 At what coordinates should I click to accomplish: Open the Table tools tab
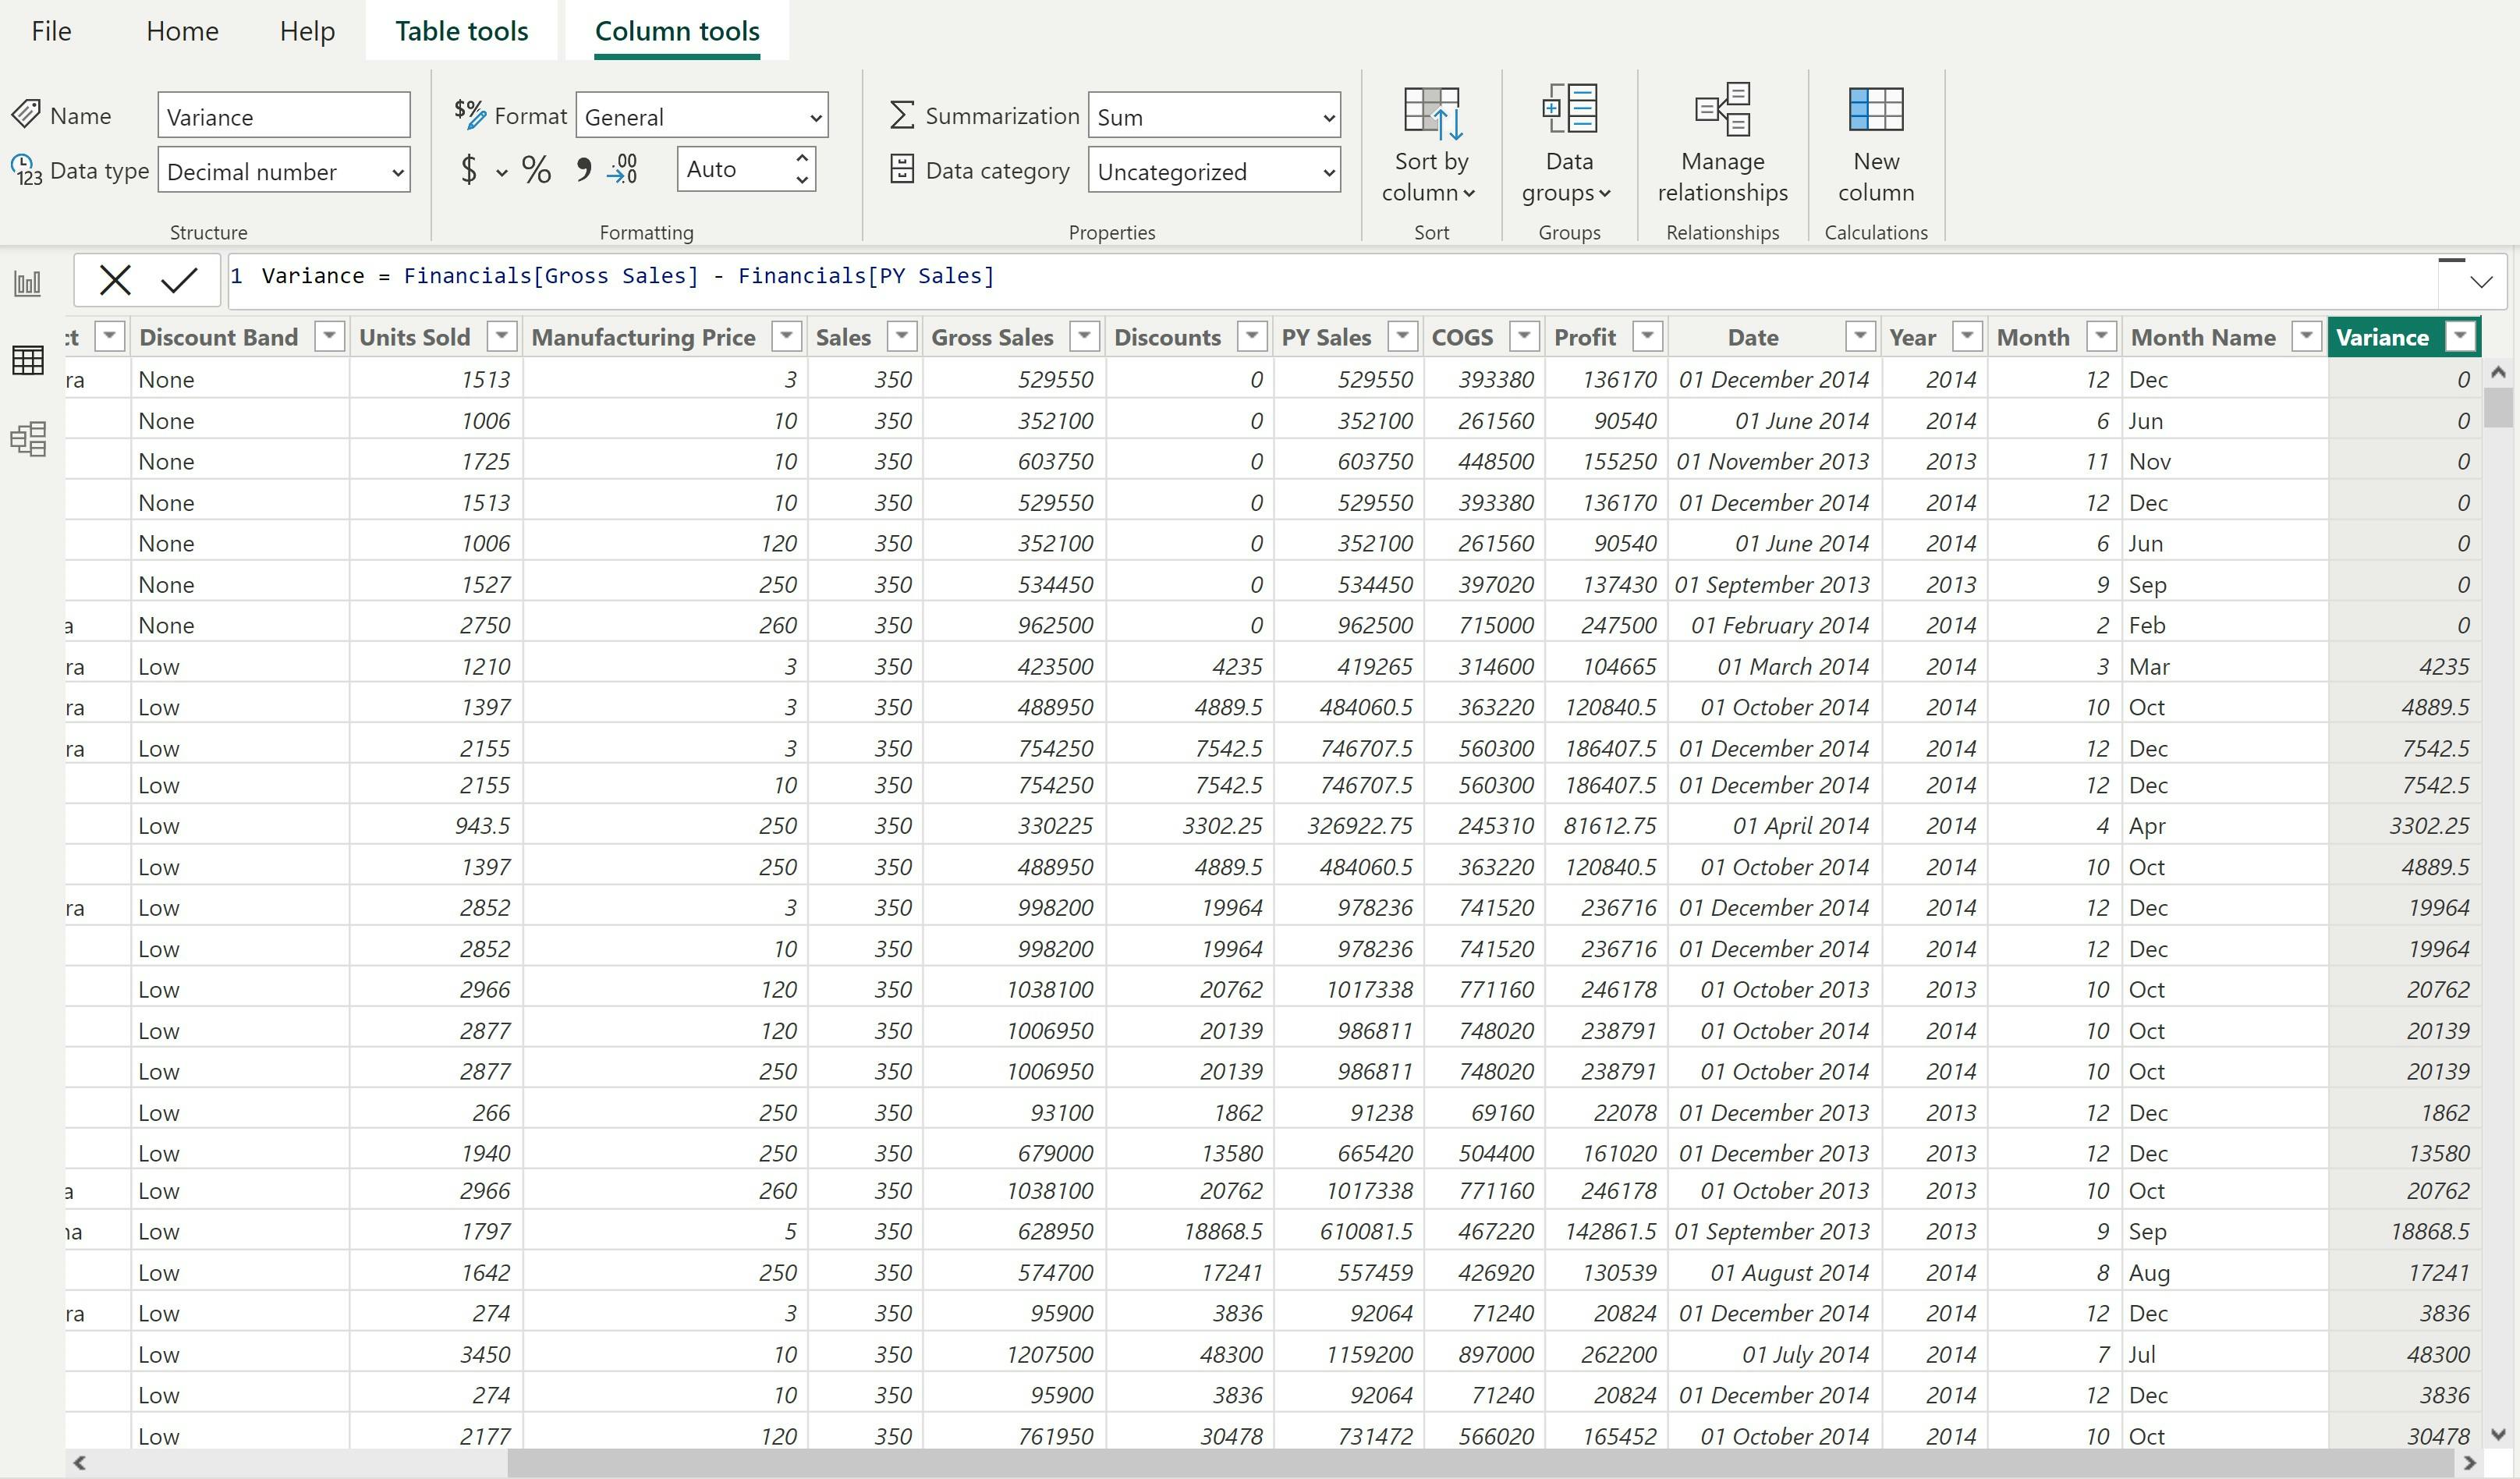(x=461, y=31)
